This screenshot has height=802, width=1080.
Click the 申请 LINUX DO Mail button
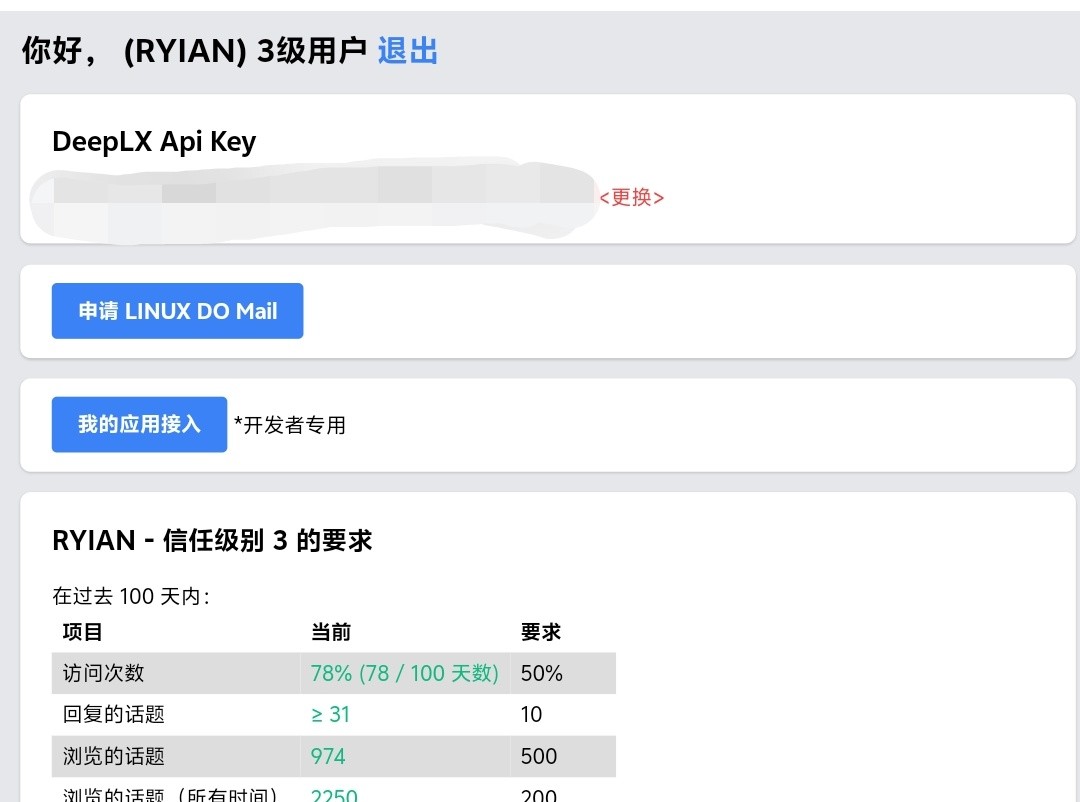pyautogui.click(x=178, y=311)
